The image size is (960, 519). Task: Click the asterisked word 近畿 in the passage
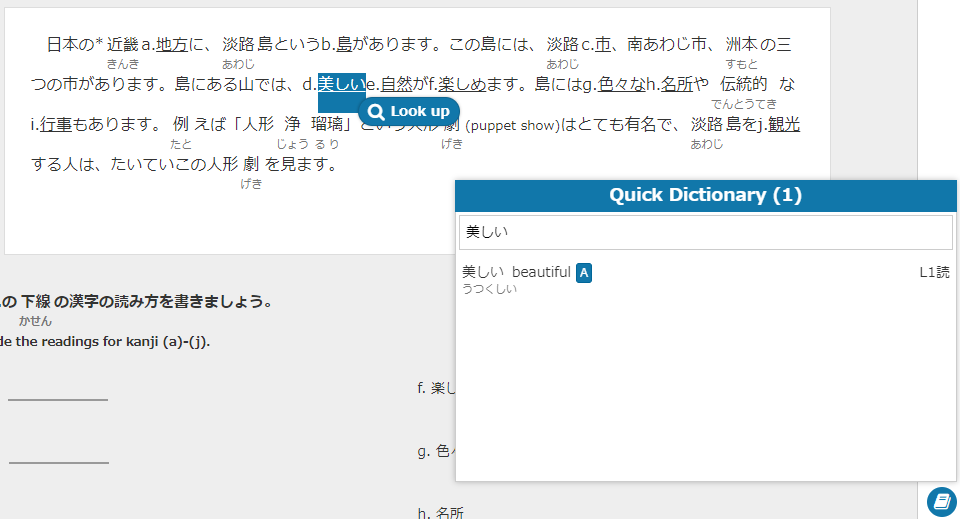coord(123,44)
